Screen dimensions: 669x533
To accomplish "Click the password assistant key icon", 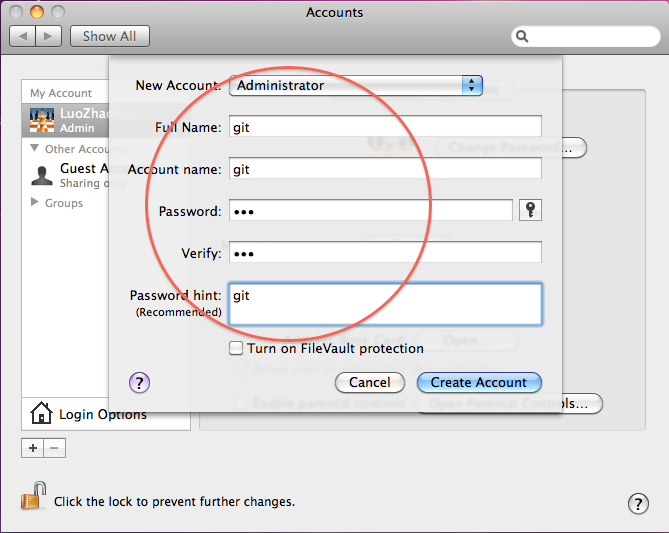I will tap(531, 211).
